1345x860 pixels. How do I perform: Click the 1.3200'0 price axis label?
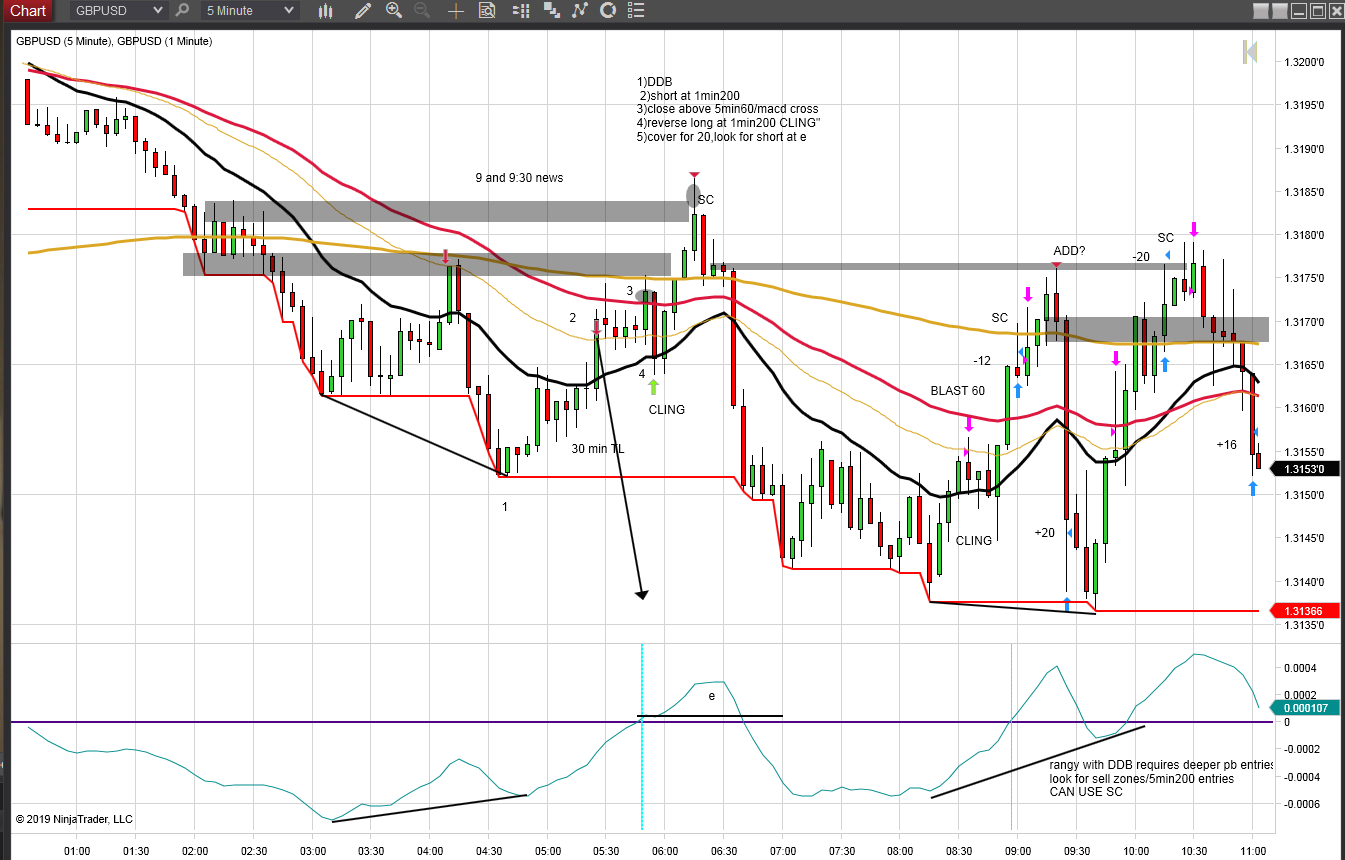pyautogui.click(x=1304, y=63)
